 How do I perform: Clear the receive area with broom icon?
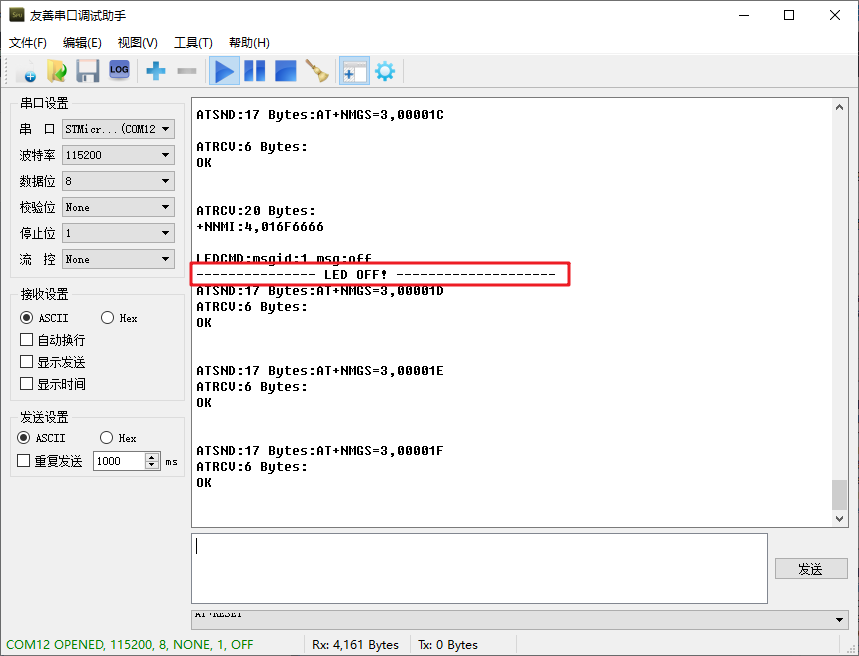(x=317, y=71)
